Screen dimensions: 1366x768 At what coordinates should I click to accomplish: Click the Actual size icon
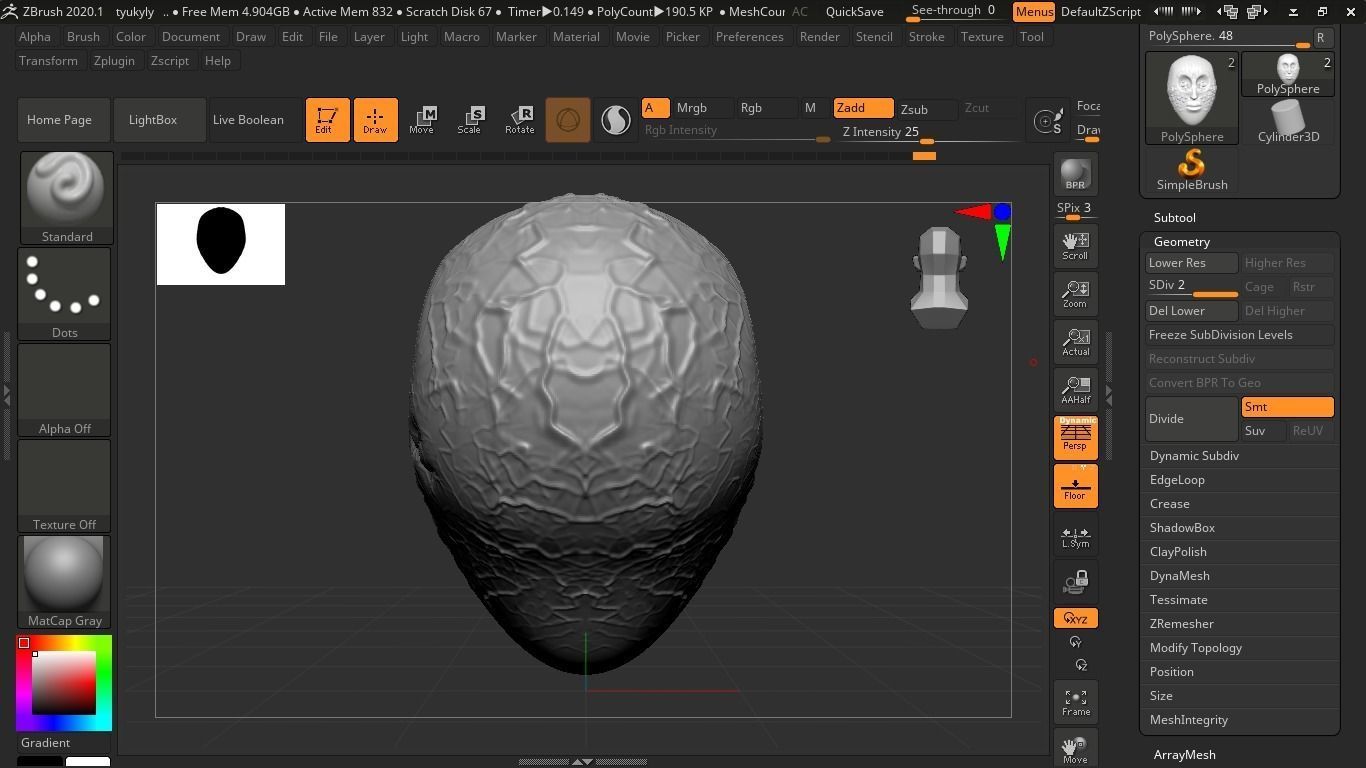click(x=1075, y=342)
